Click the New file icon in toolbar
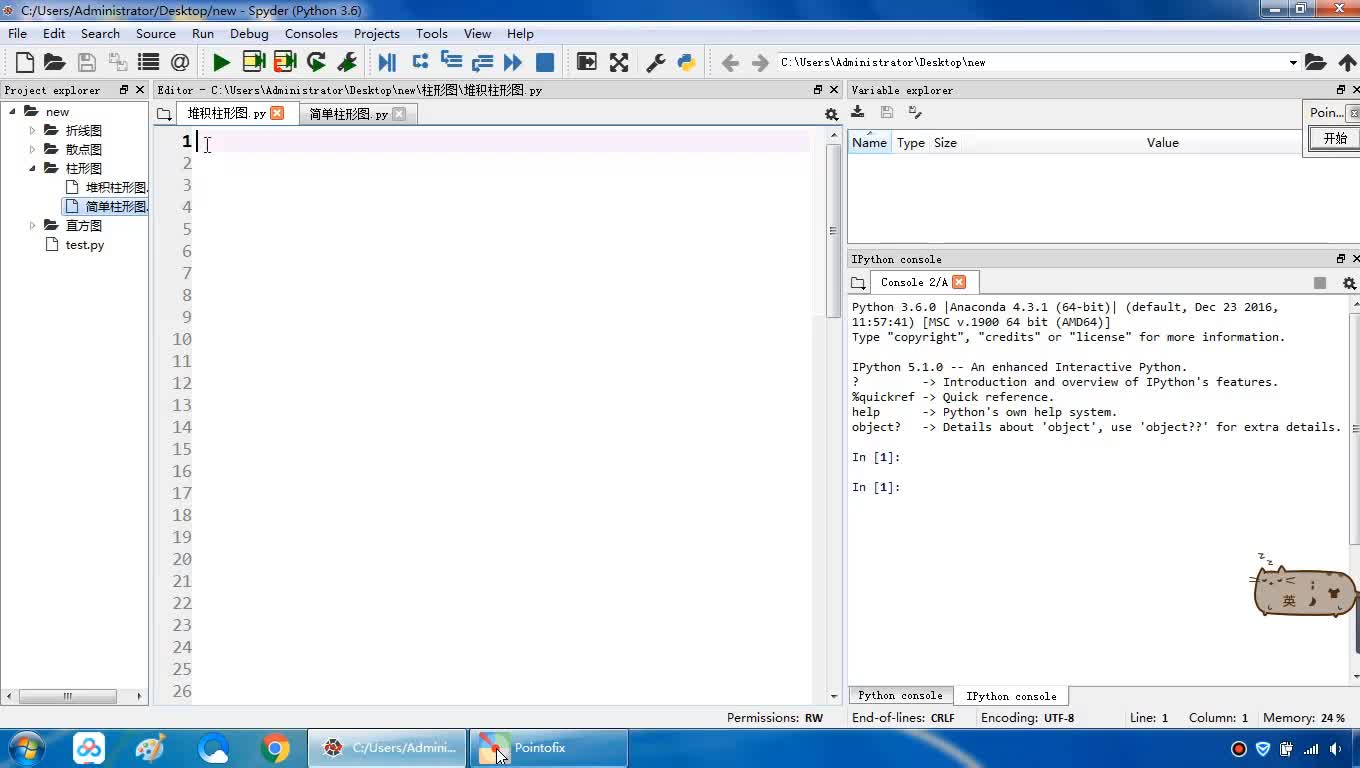The image size is (1360, 768). pyautogui.click(x=25, y=62)
